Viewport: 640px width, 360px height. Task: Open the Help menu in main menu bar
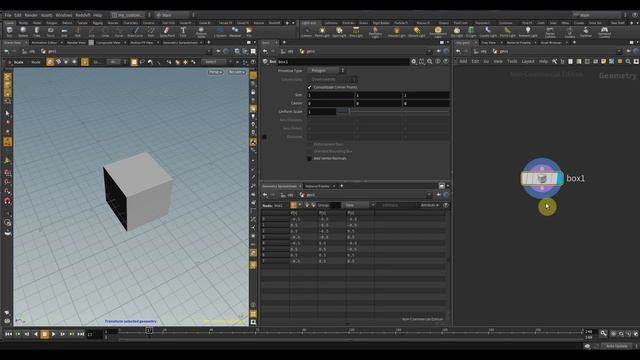(97, 15)
